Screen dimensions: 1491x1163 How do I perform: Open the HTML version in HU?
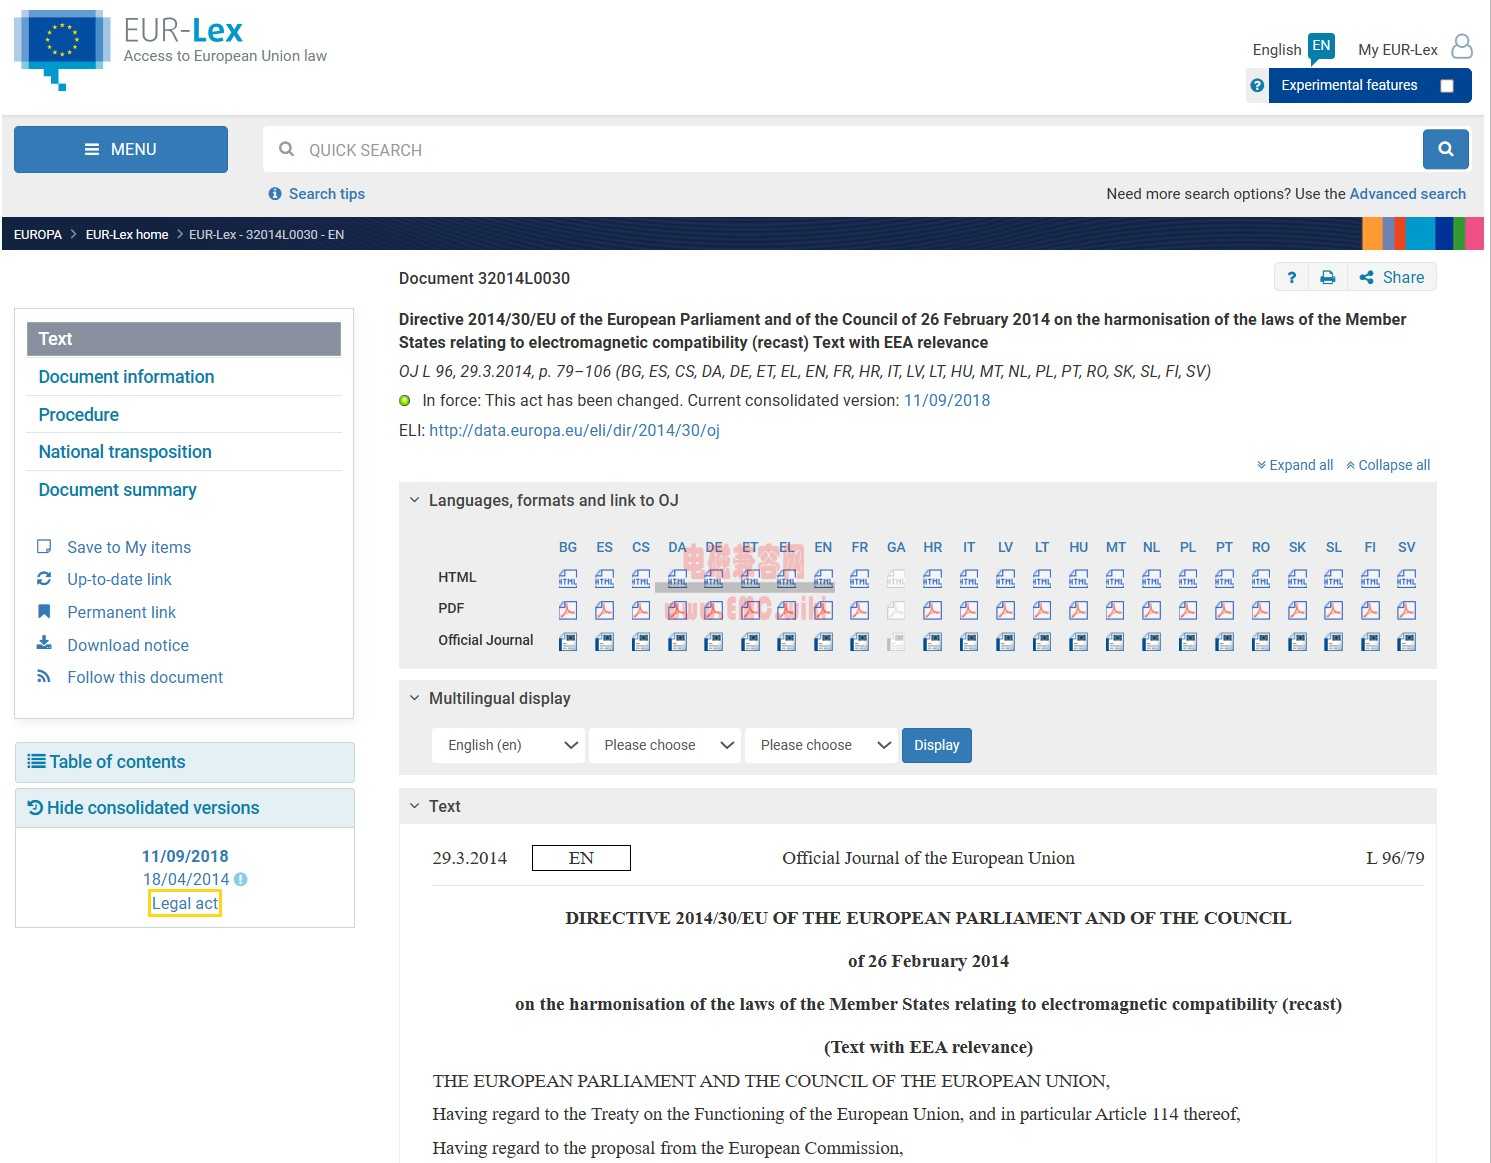(x=1079, y=578)
